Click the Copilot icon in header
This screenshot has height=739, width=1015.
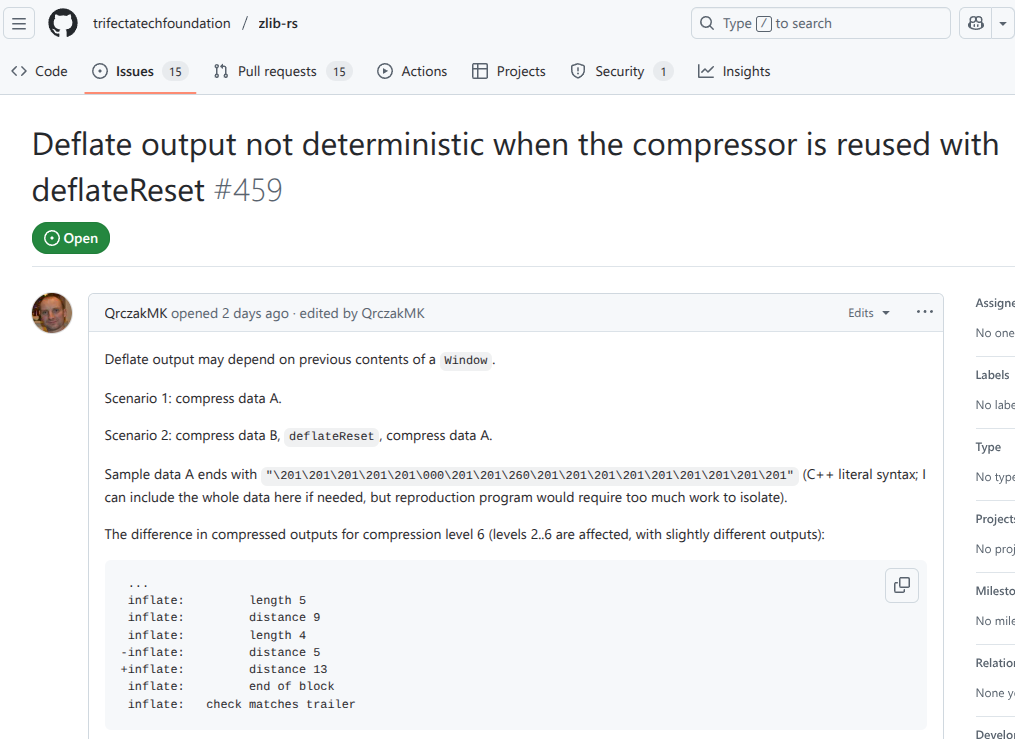coord(975,23)
